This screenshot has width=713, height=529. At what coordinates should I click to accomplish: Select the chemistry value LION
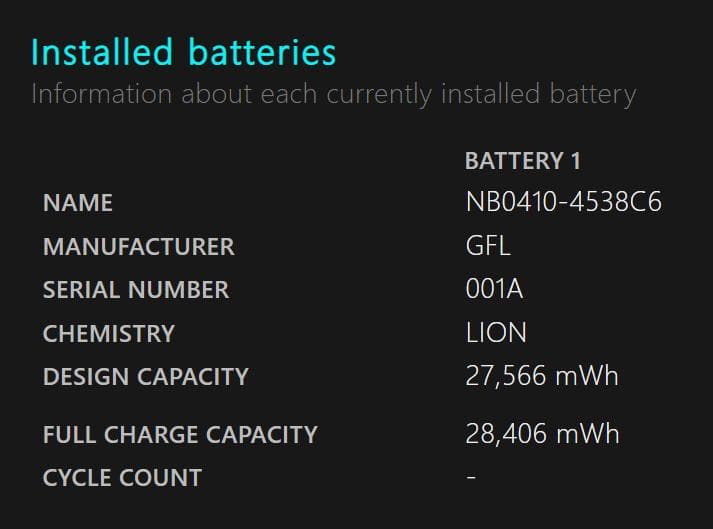tap(496, 334)
